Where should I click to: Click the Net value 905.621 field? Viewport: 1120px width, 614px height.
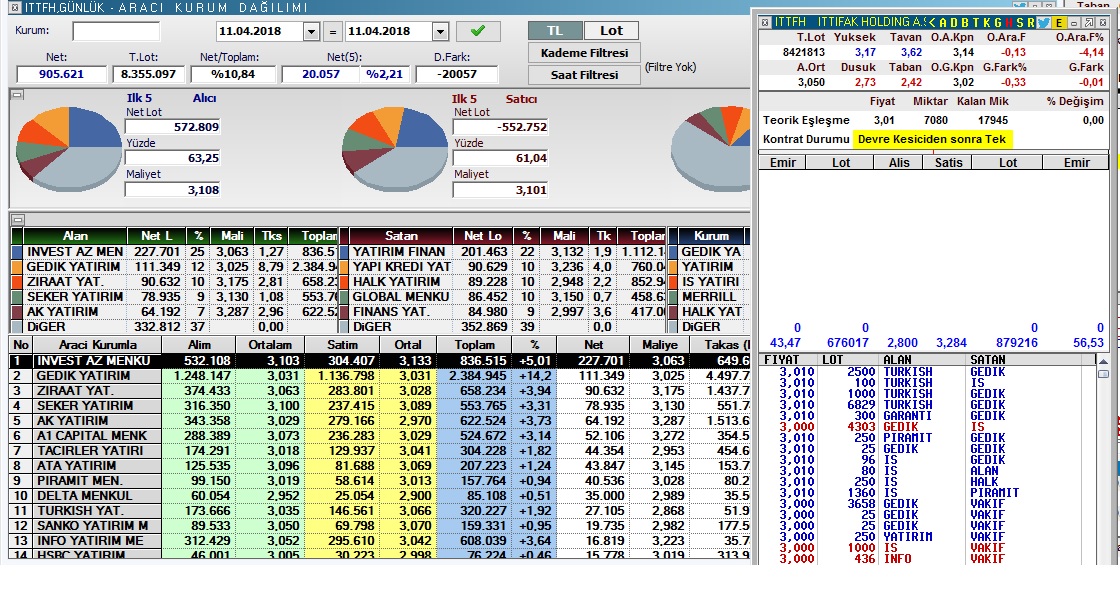pos(61,74)
